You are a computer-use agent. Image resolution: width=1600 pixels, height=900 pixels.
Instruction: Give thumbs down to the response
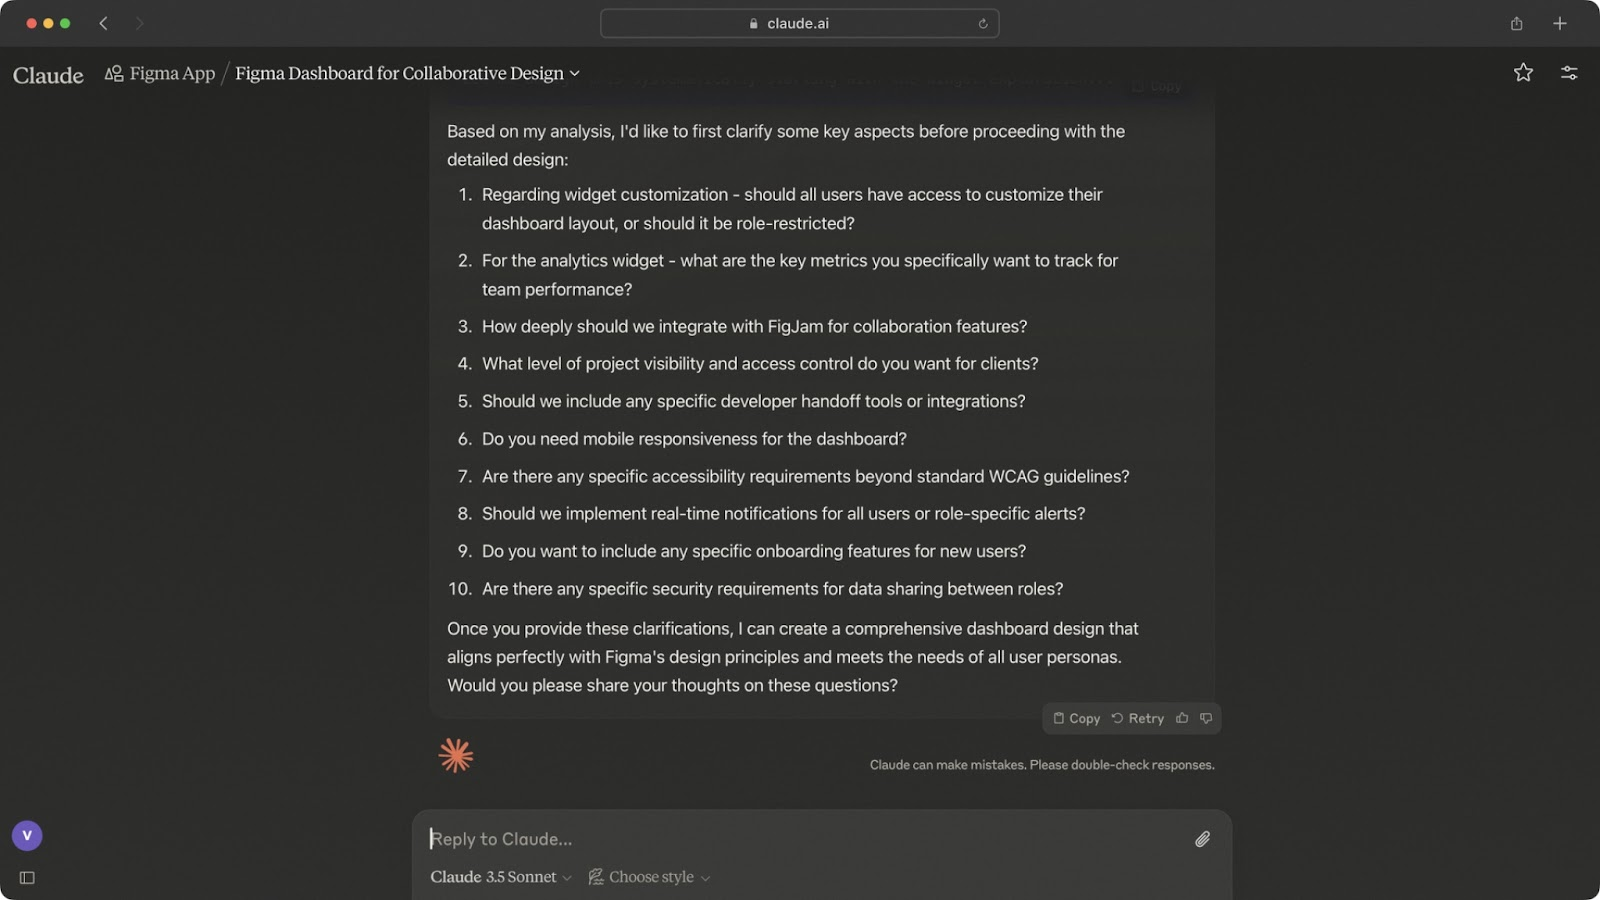pyautogui.click(x=1206, y=718)
